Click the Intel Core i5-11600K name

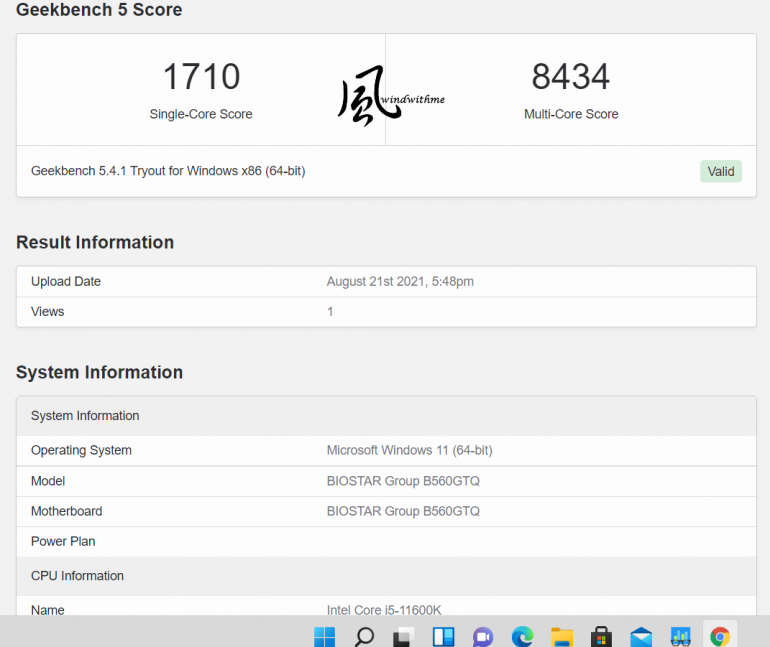coord(384,610)
